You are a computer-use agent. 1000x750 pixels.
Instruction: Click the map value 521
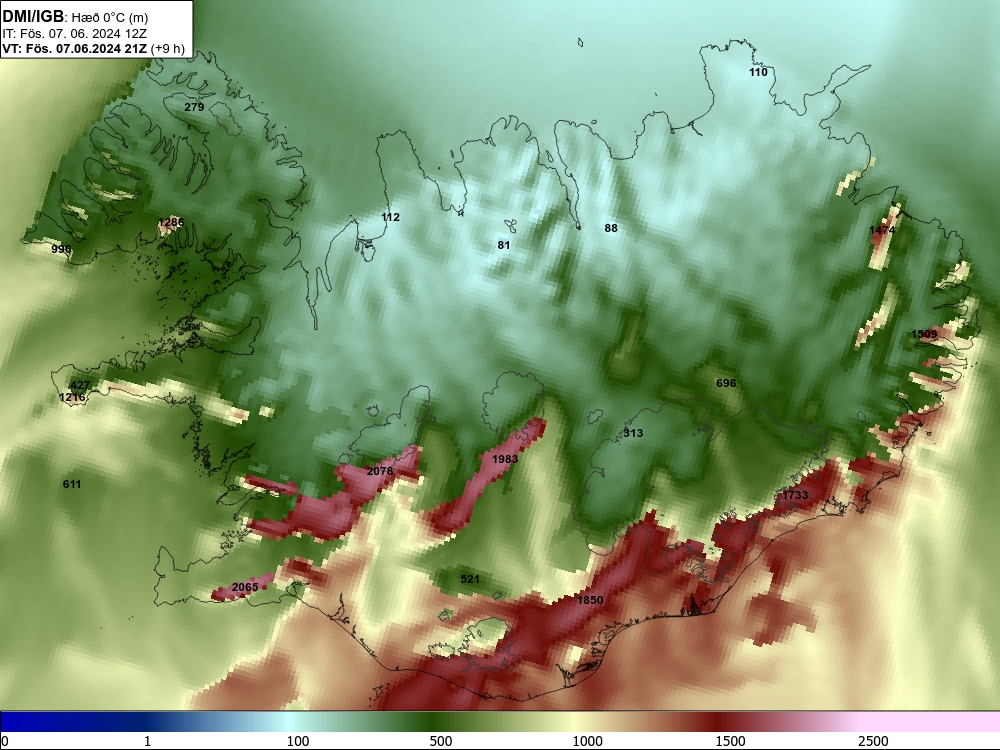pyautogui.click(x=470, y=579)
